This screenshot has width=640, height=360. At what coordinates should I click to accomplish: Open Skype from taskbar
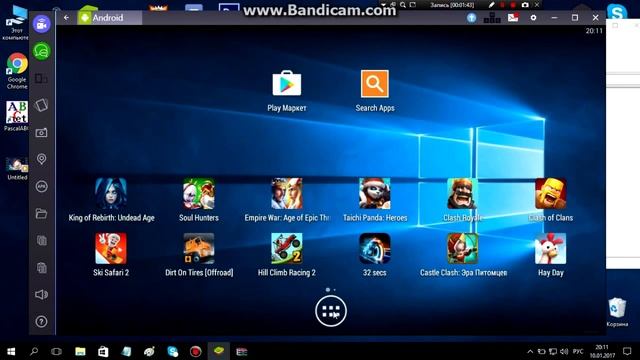click(173, 351)
